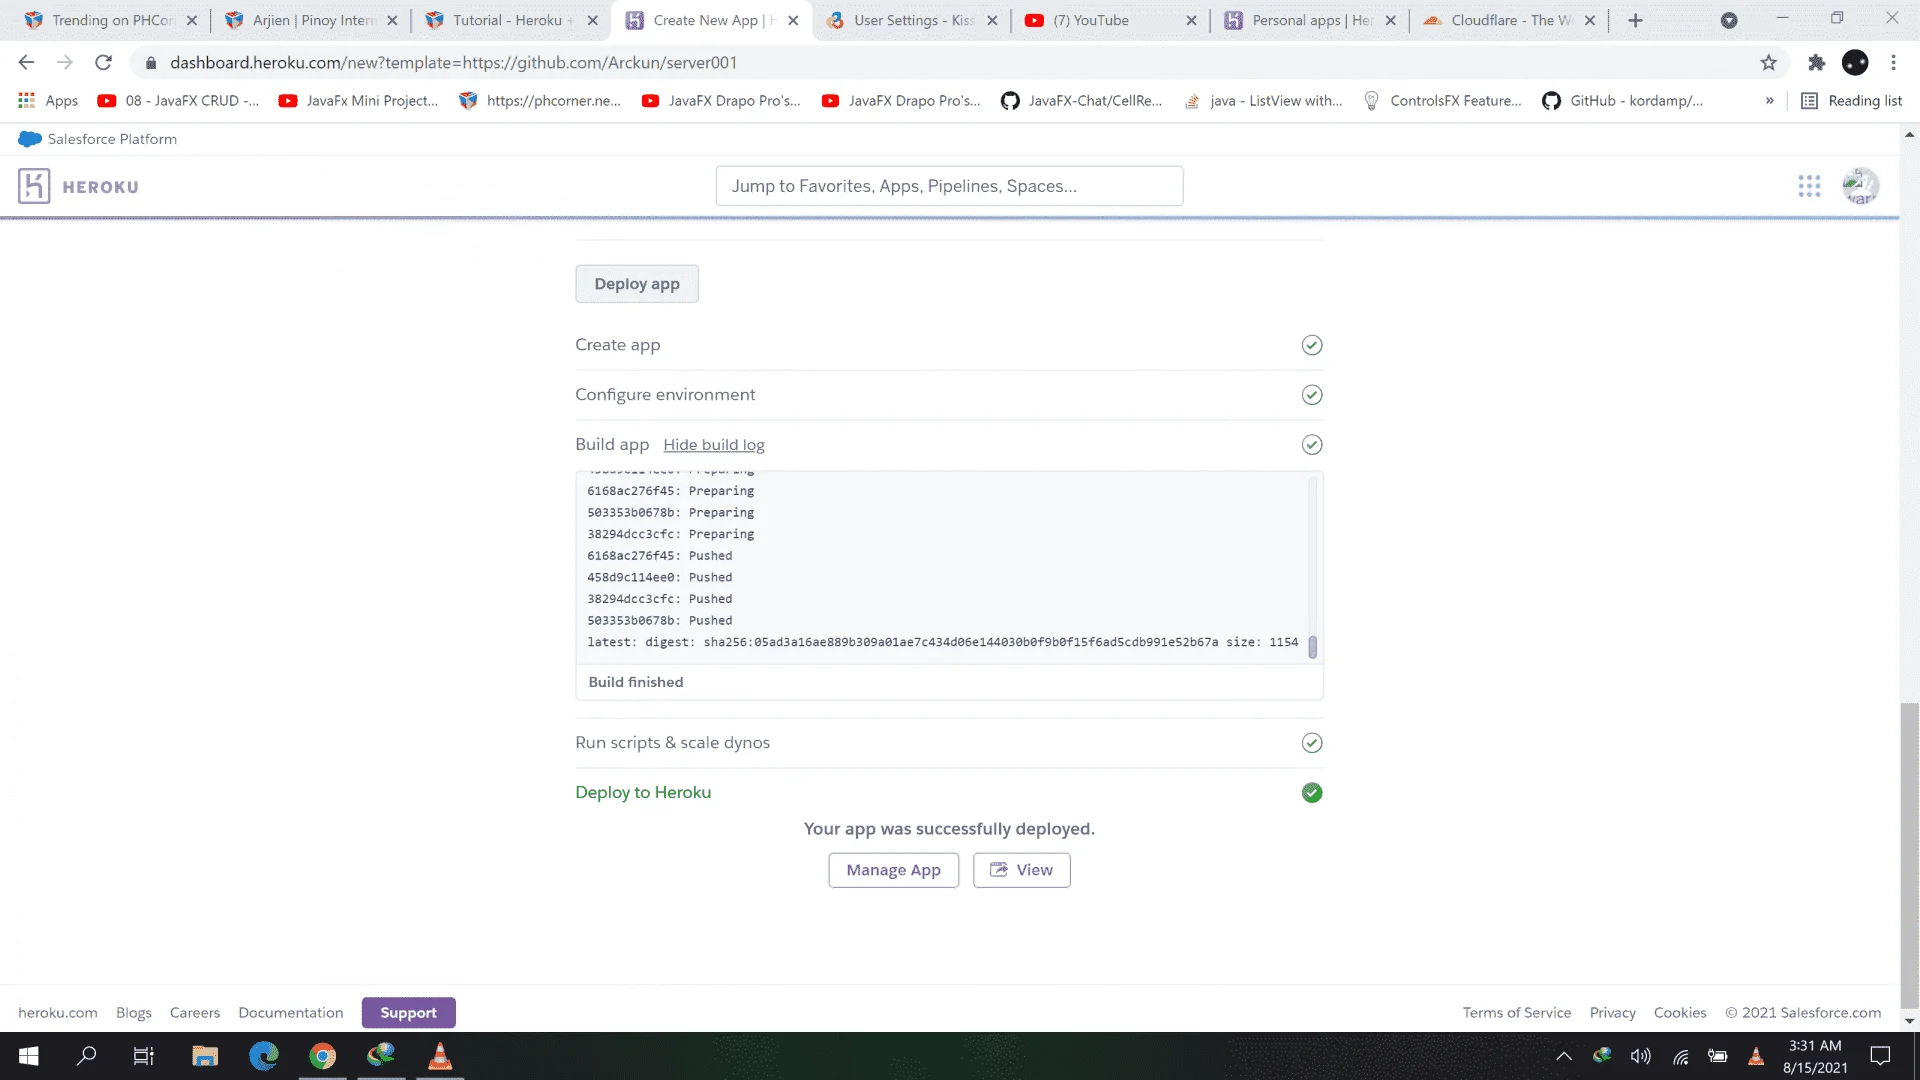Viewport: 1920px width, 1080px height.
Task: Open the Terms of Service link
Action: click(1517, 1013)
